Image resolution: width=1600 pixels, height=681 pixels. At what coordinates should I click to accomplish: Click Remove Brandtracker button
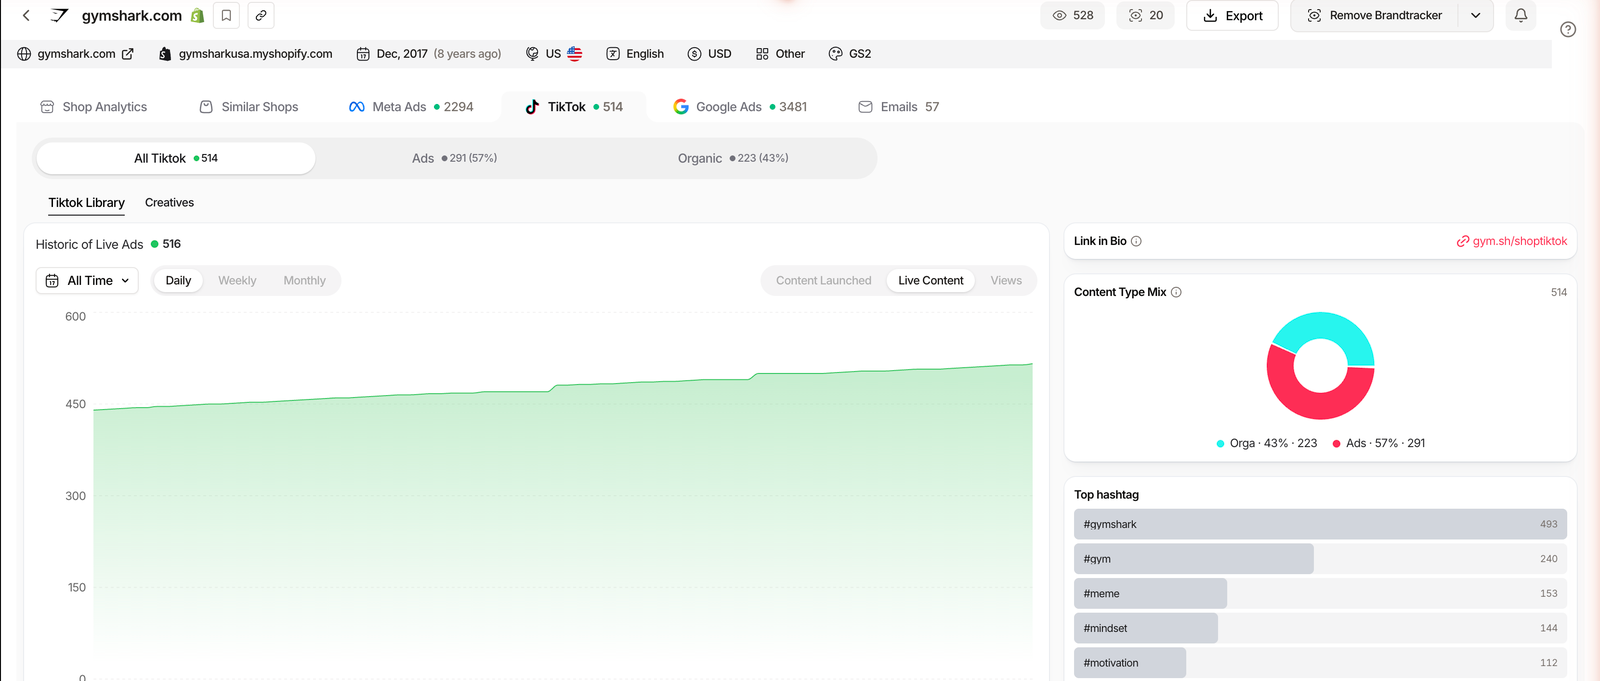click(x=1374, y=15)
